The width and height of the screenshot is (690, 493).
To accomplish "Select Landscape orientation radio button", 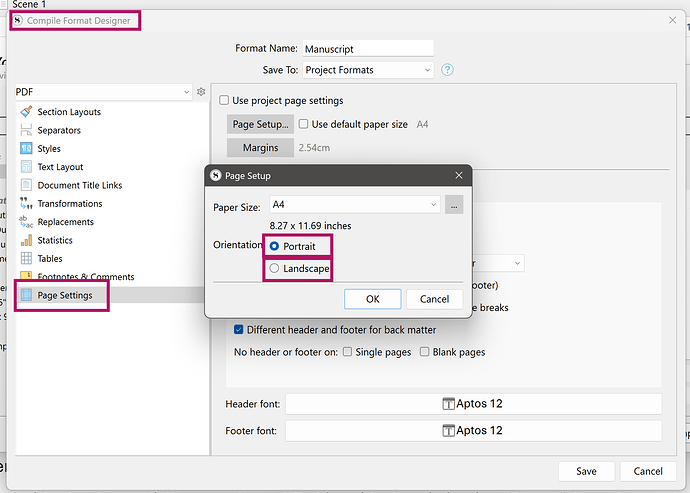I will (x=274, y=268).
